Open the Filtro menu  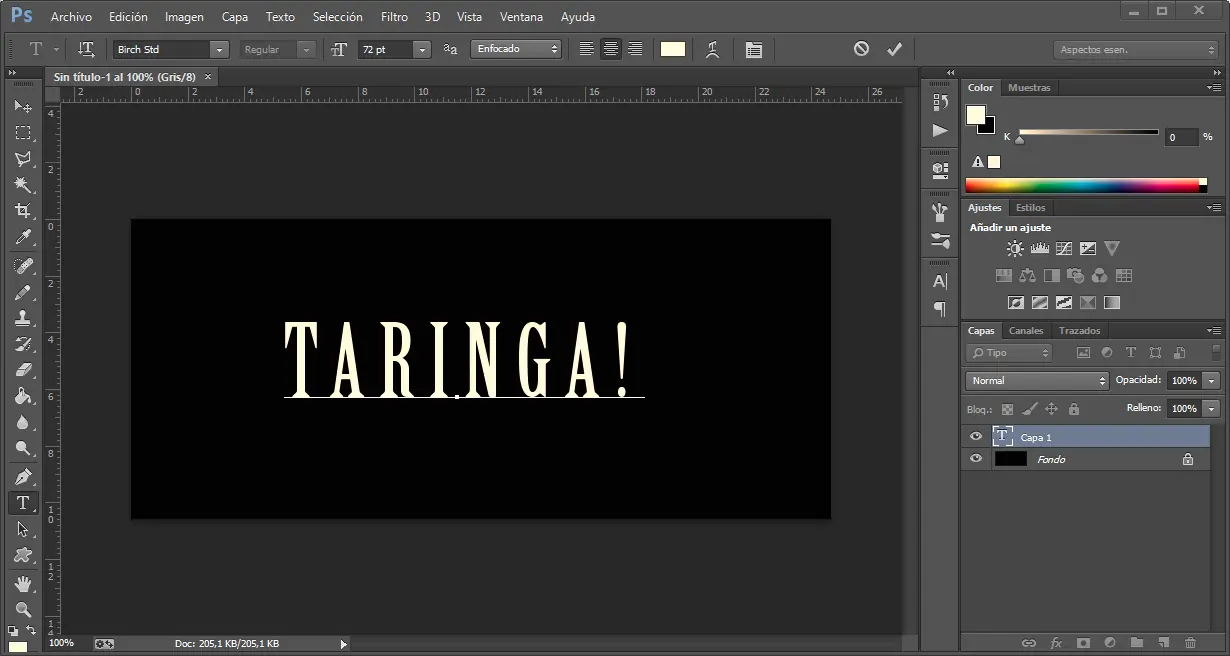pyautogui.click(x=394, y=17)
